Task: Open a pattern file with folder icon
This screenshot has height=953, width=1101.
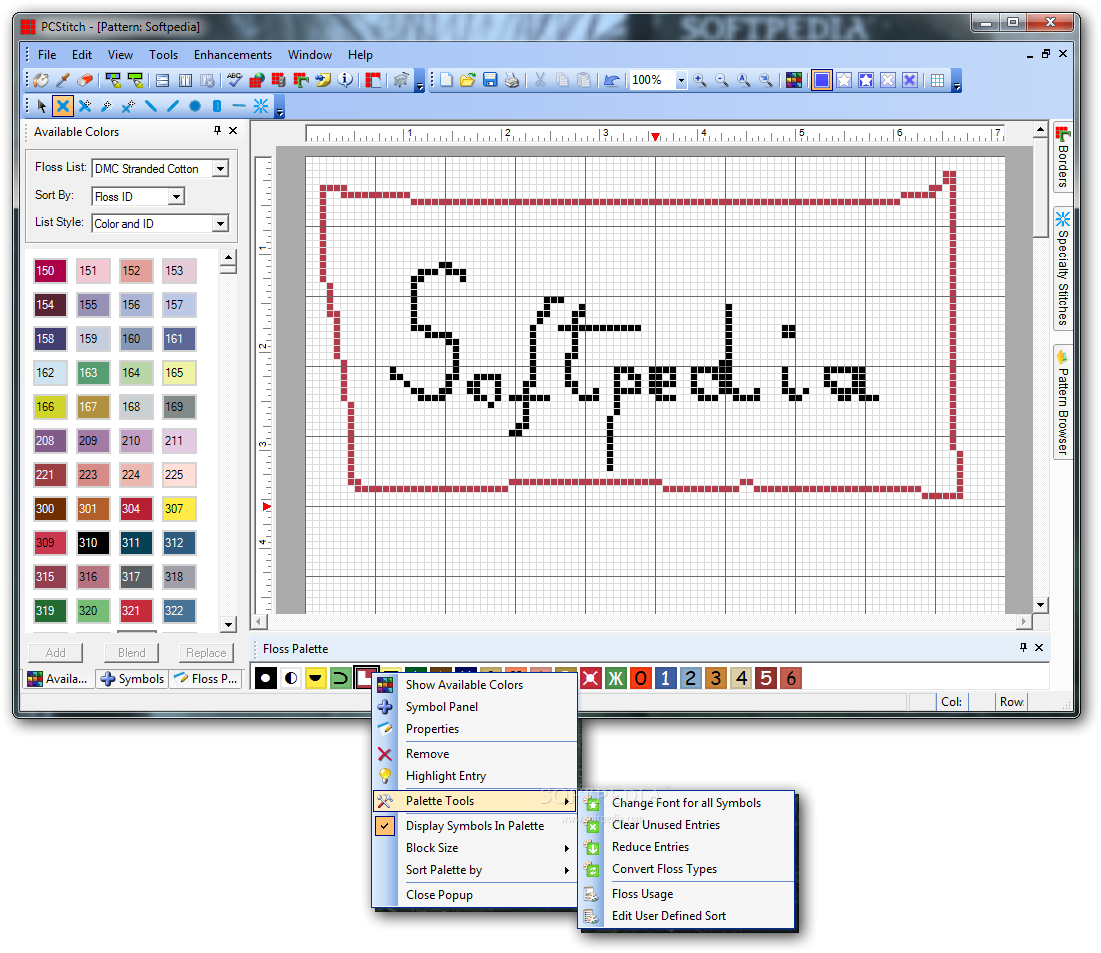Action: (468, 80)
